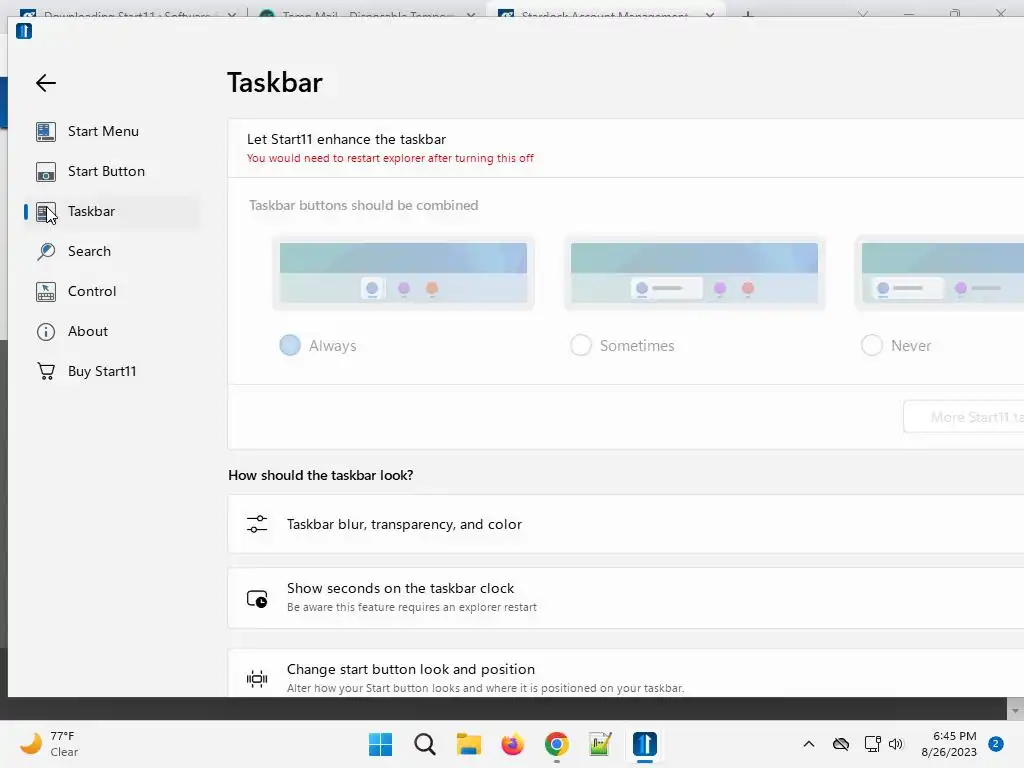Click the volume speaker tray icon
The height and width of the screenshot is (768, 1024).
pos(896,744)
